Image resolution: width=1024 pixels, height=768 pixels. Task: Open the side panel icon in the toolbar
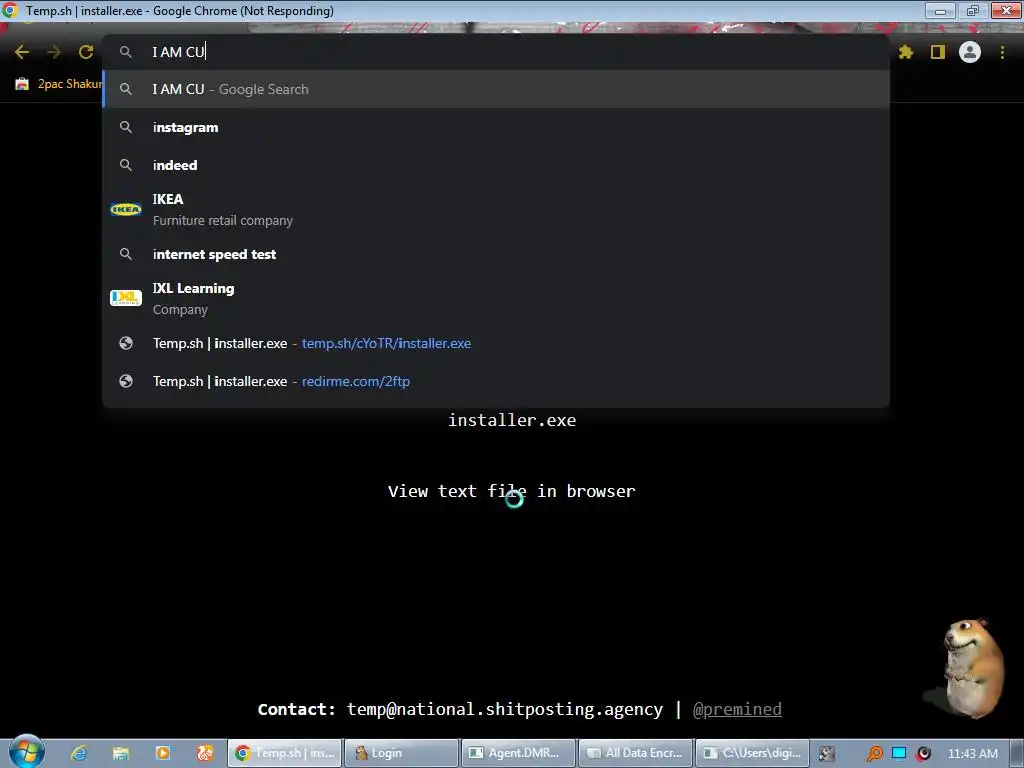point(938,52)
